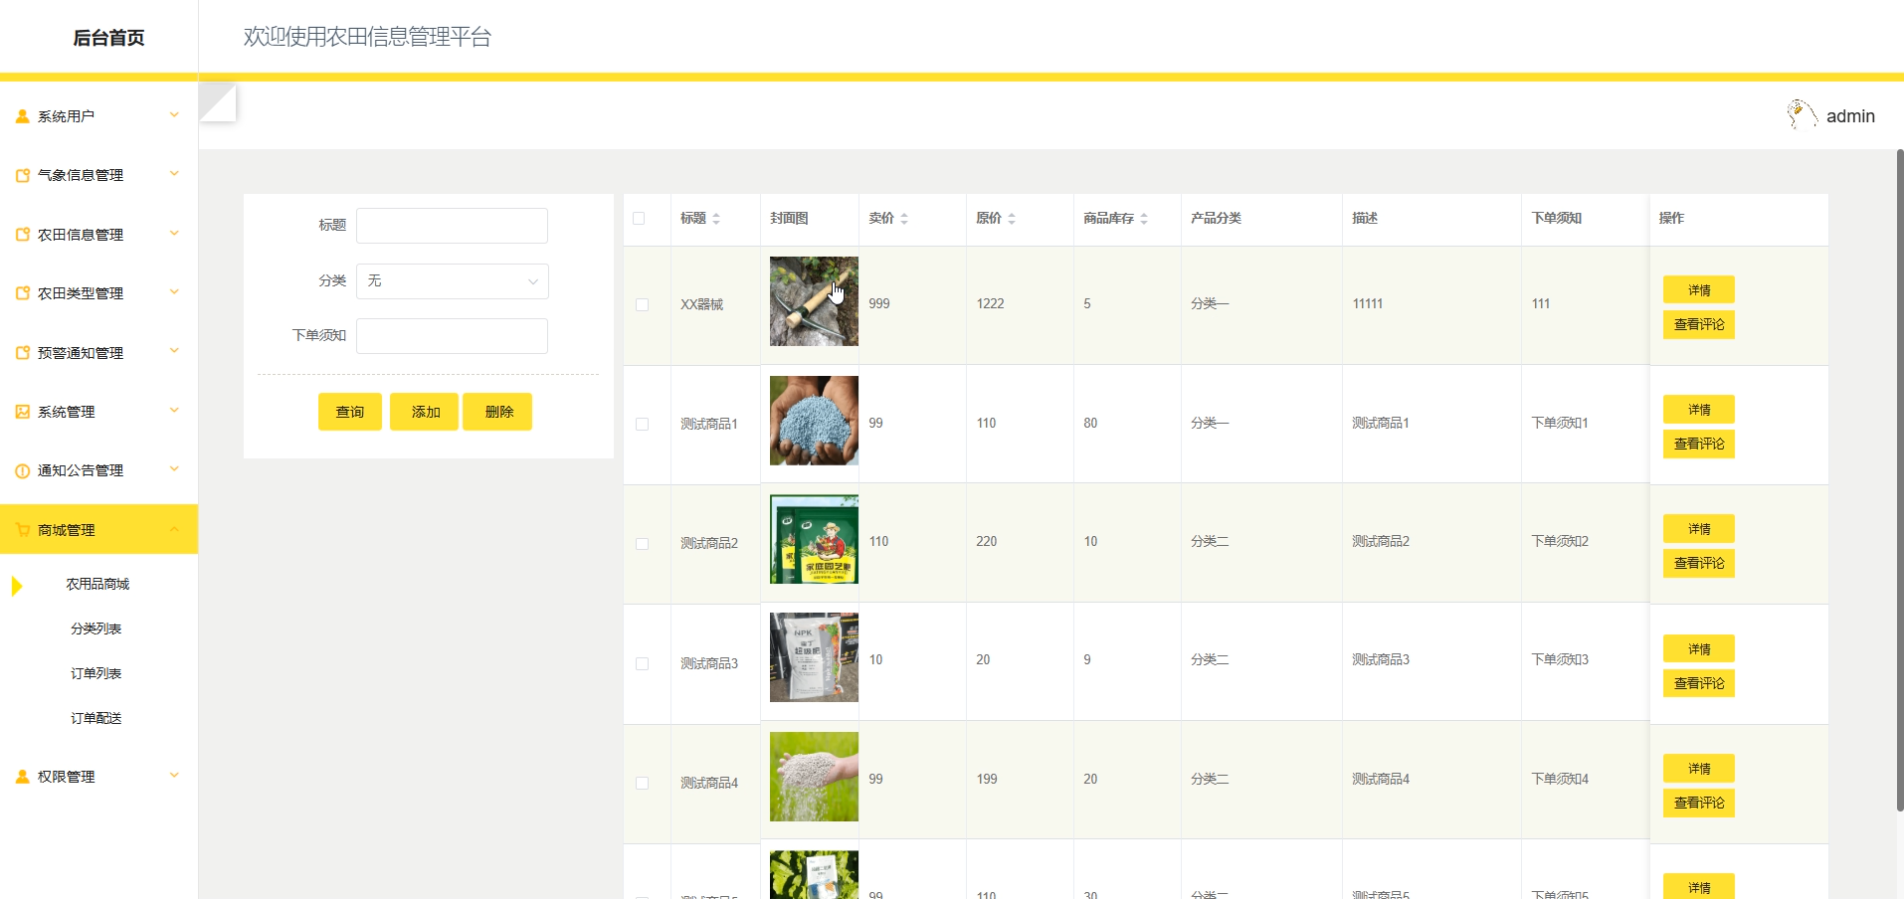The image size is (1904, 899).
Task: Click the 删除 delete button
Action: click(x=498, y=412)
